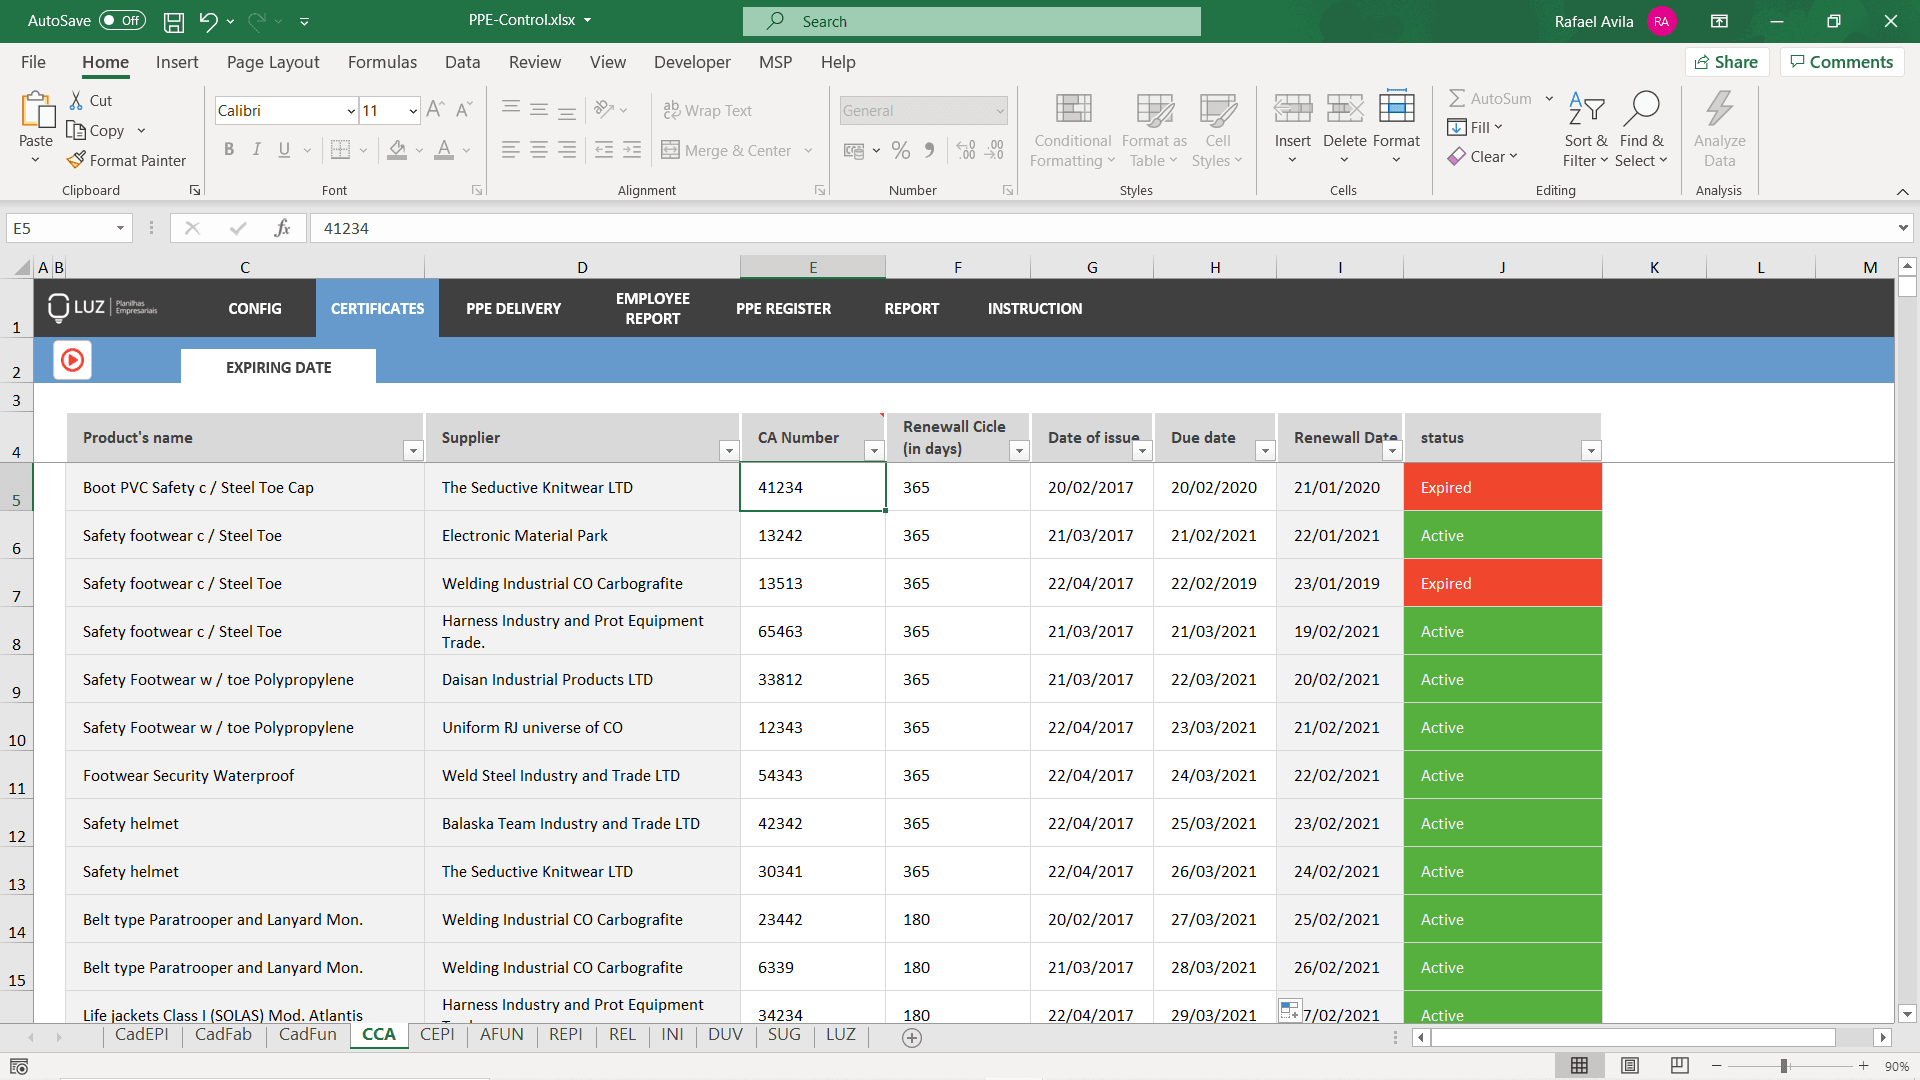Apply bold formatting
Image resolution: width=1920 pixels, height=1080 pixels.
(229, 149)
